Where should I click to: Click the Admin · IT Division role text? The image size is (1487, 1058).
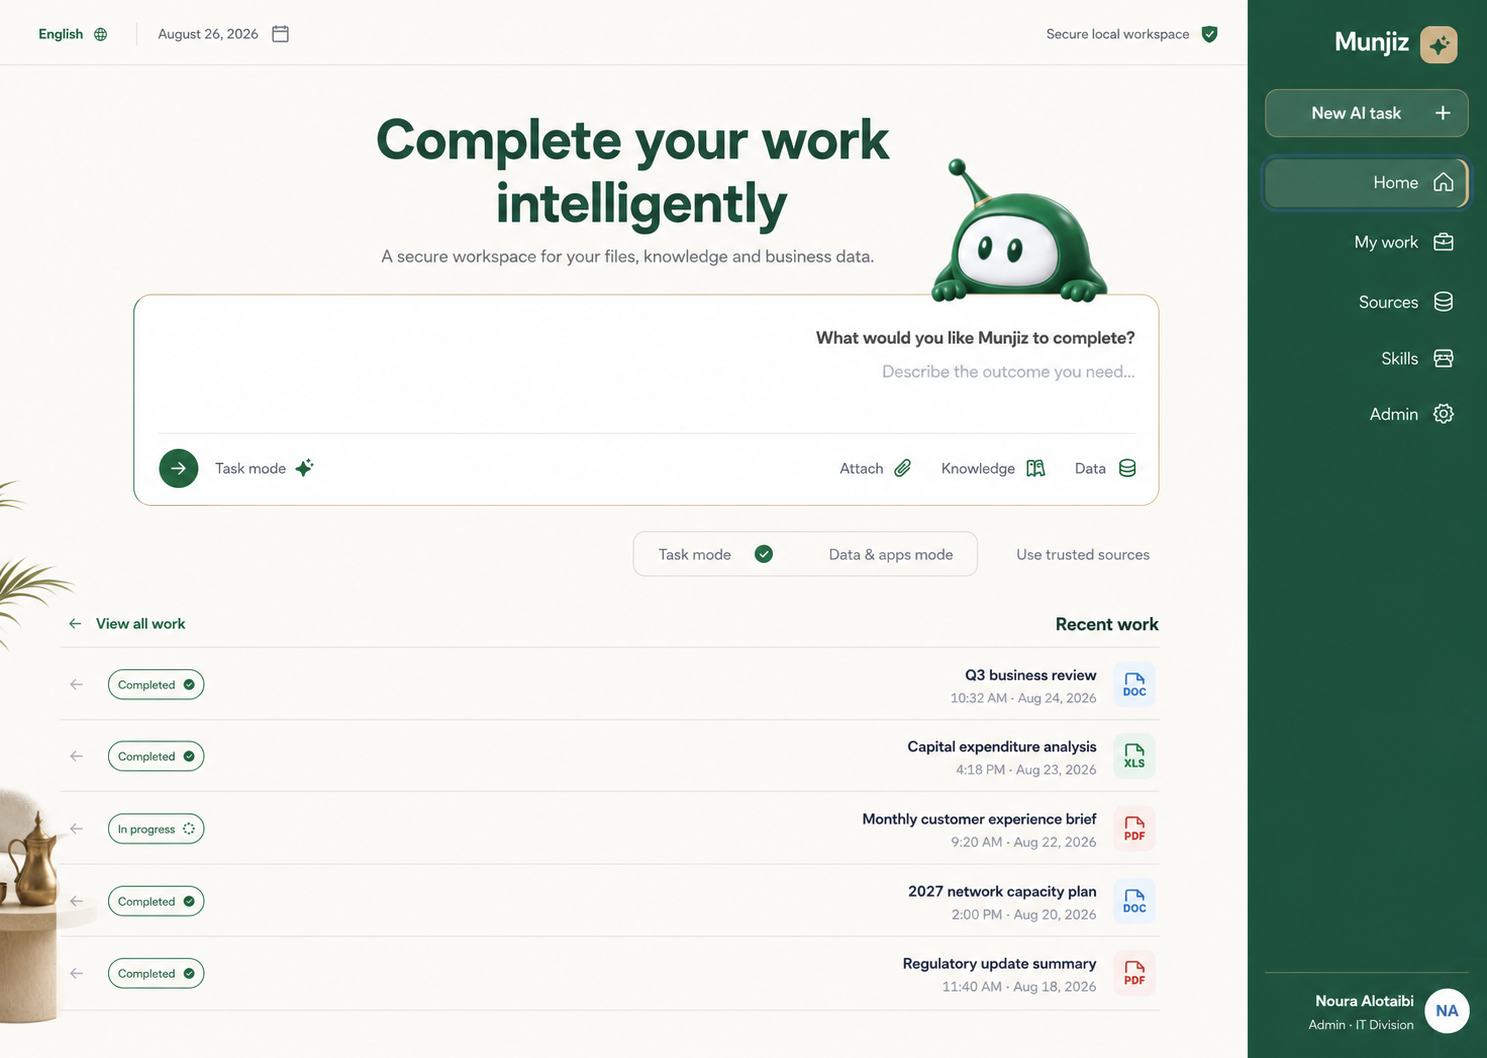click(1361, 1025)
